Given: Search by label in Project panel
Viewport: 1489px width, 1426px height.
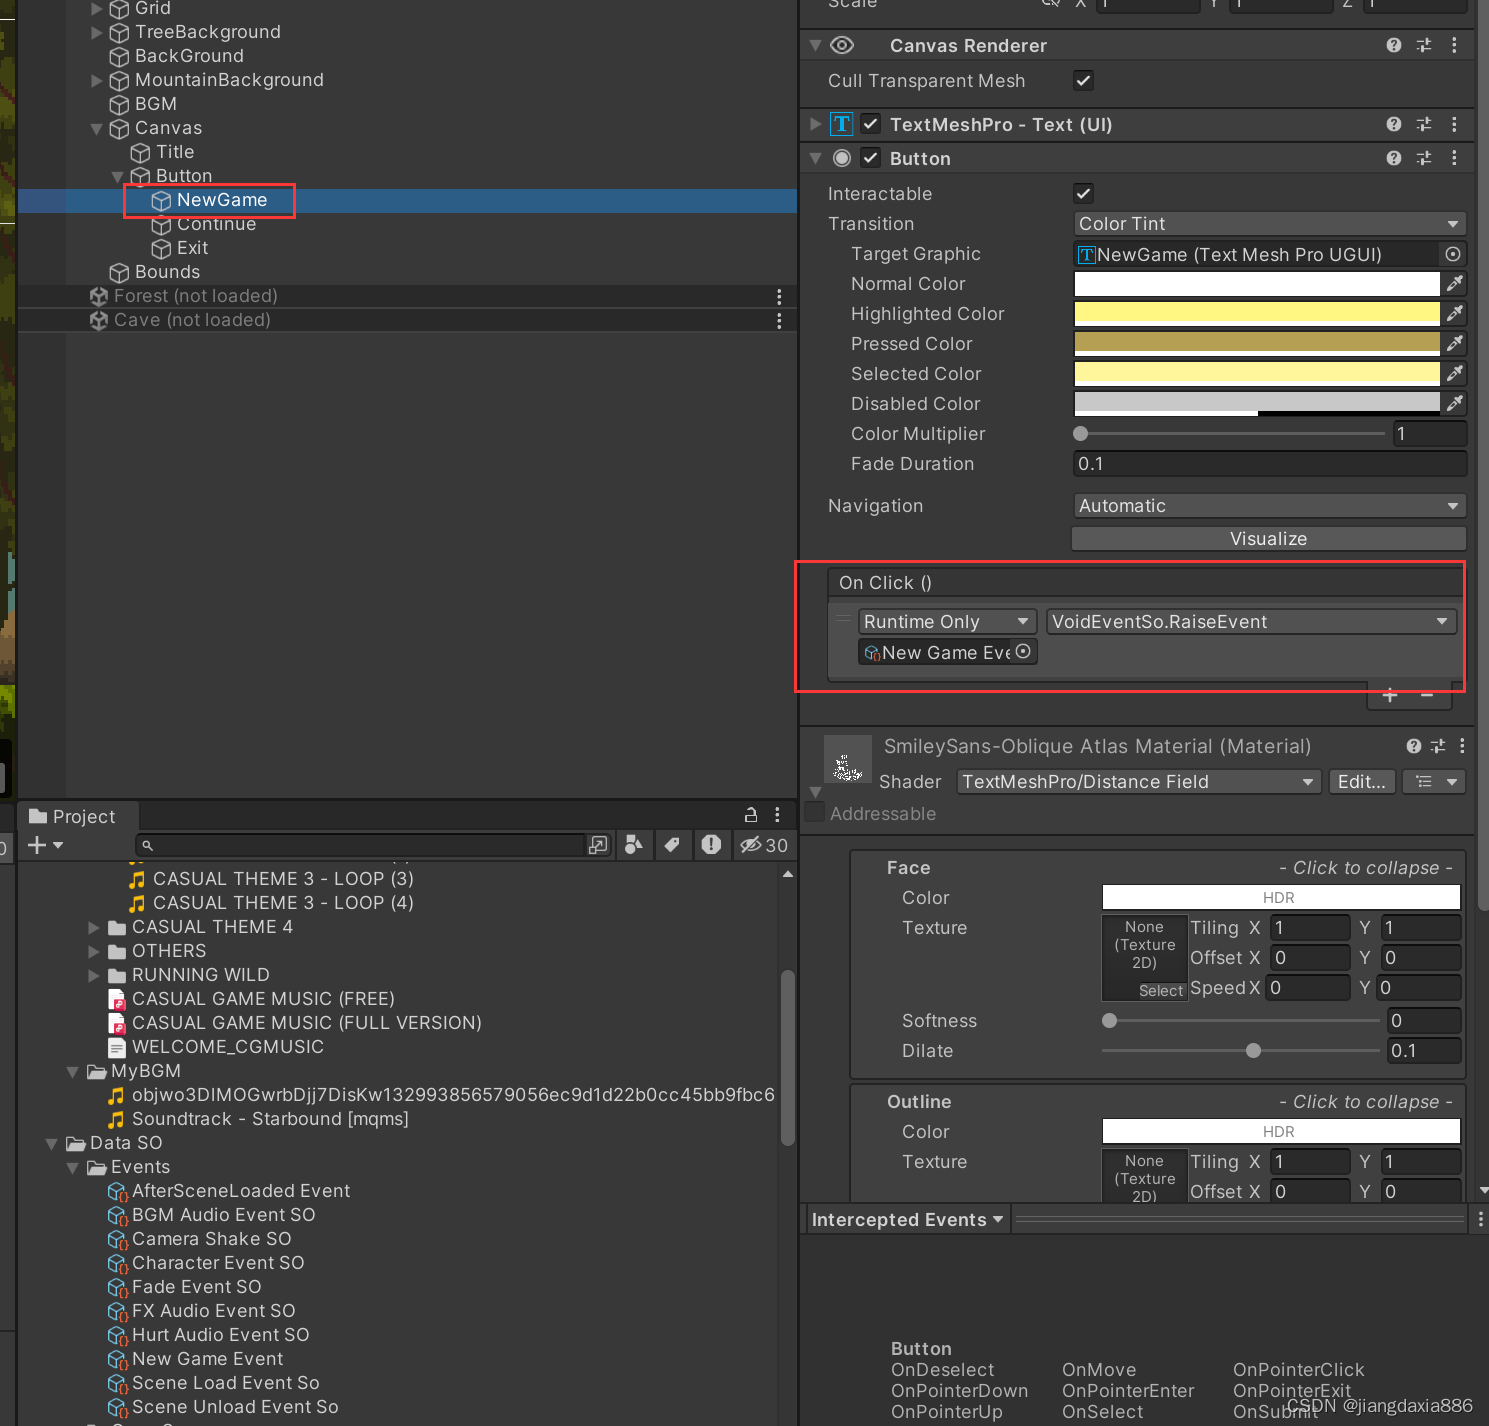Looking at the screenshot, I should (672, 845).
